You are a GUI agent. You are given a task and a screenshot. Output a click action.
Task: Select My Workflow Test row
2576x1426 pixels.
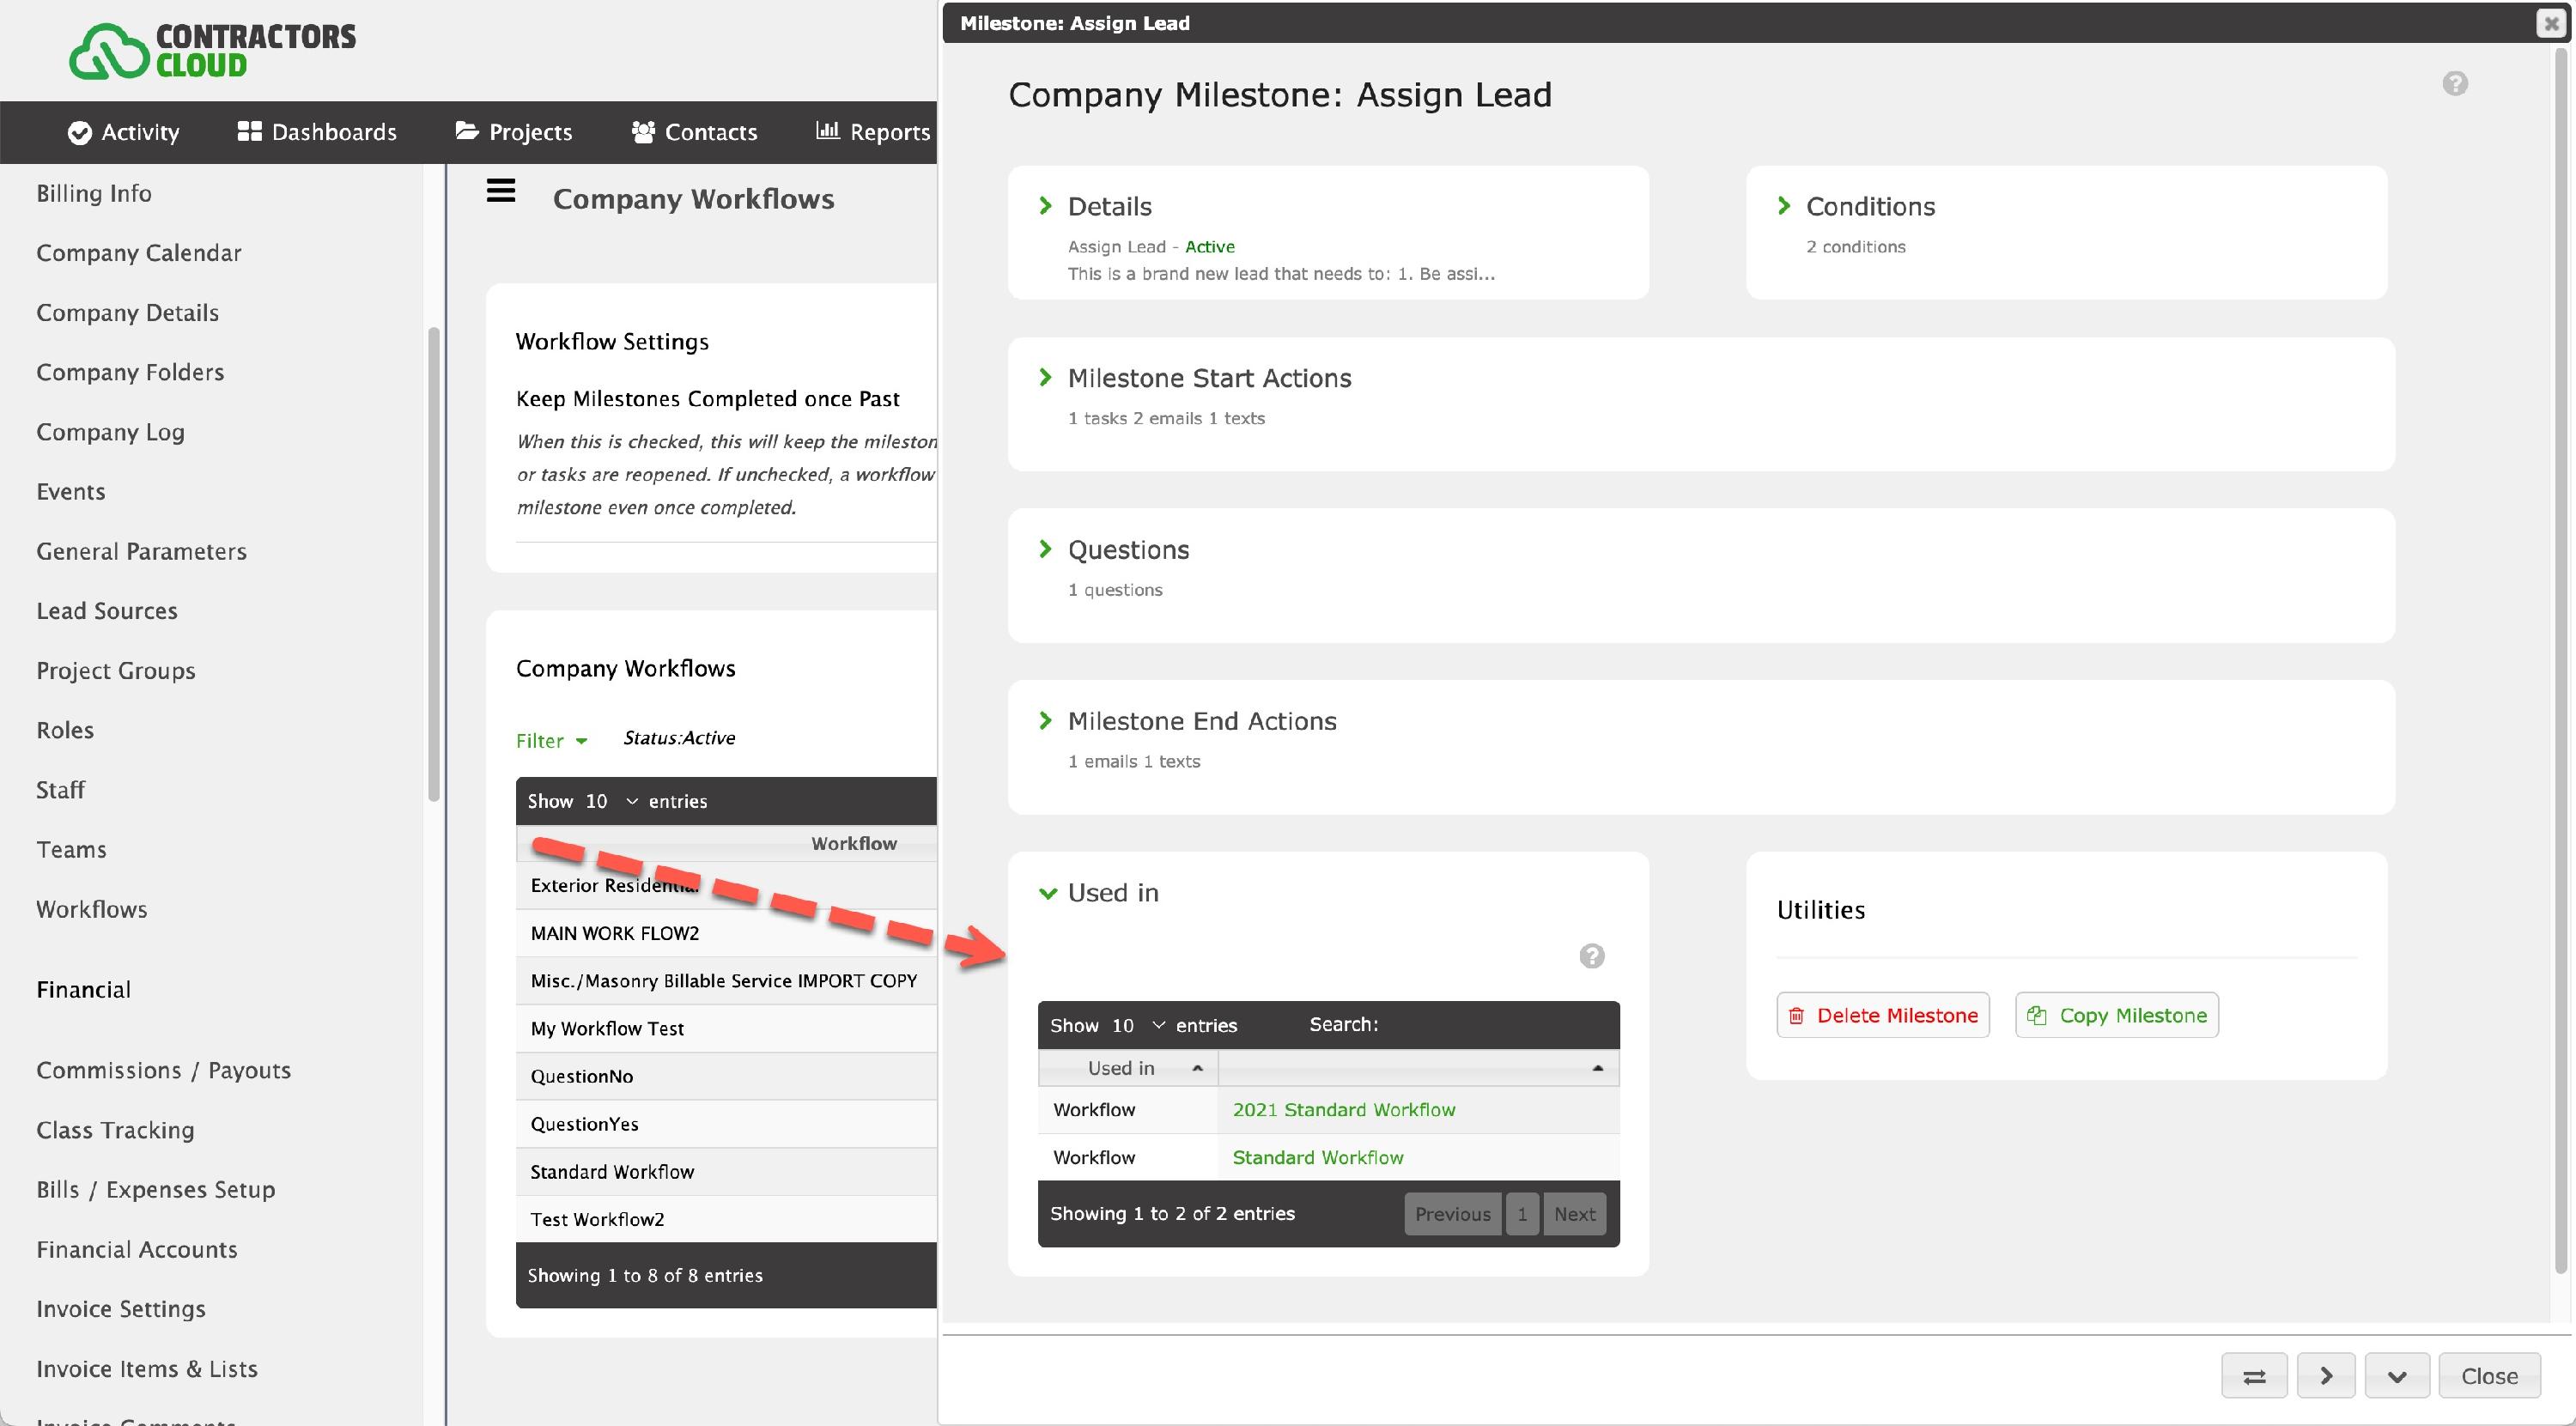(726, 1029)
